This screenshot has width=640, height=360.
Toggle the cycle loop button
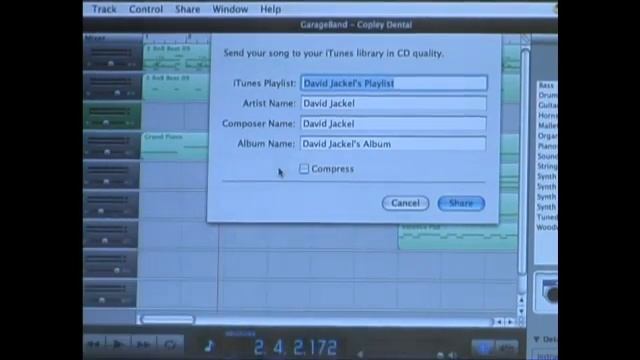point(170,345)
